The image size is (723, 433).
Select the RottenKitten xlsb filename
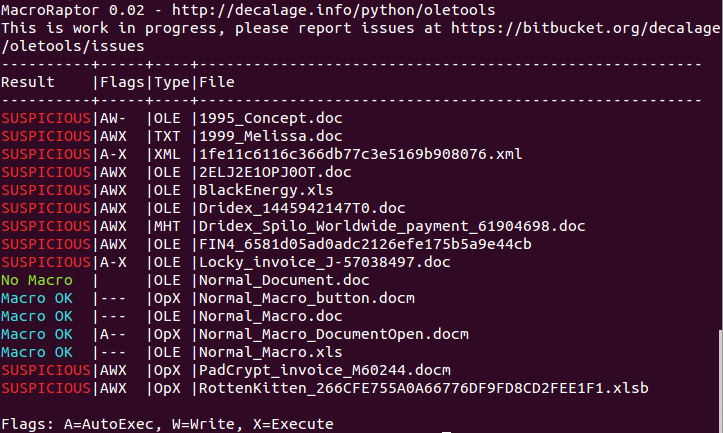[423, 388]
